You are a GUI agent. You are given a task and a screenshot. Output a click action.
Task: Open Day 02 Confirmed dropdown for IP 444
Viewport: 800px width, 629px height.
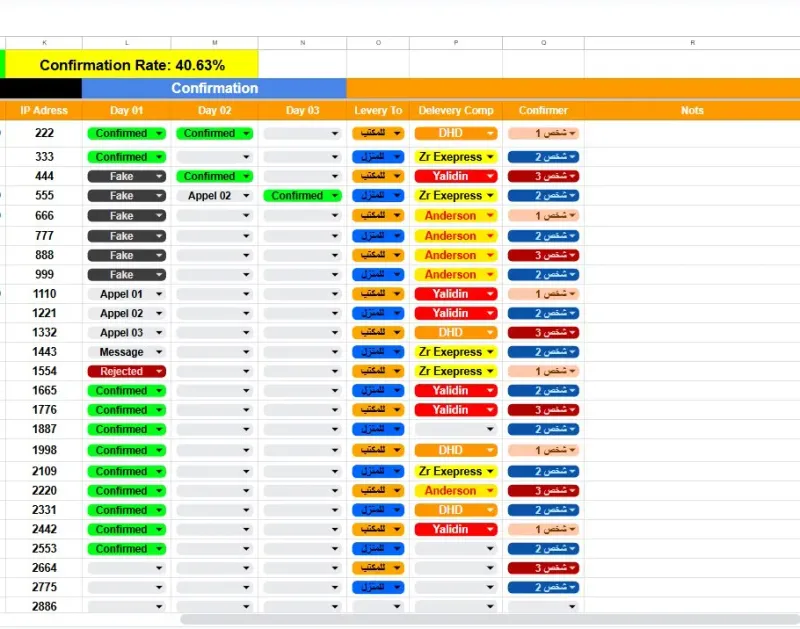[214, 176]
